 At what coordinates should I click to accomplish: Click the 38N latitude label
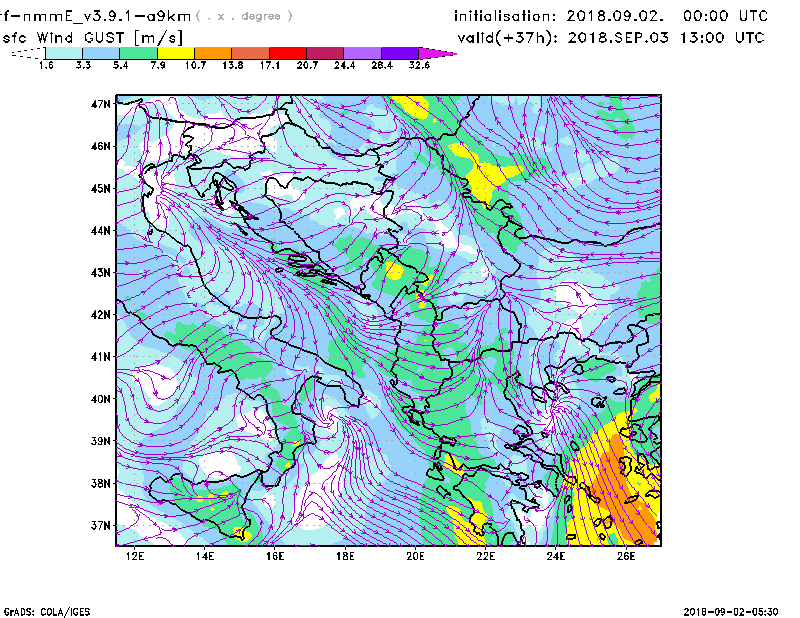click(101, 483)
